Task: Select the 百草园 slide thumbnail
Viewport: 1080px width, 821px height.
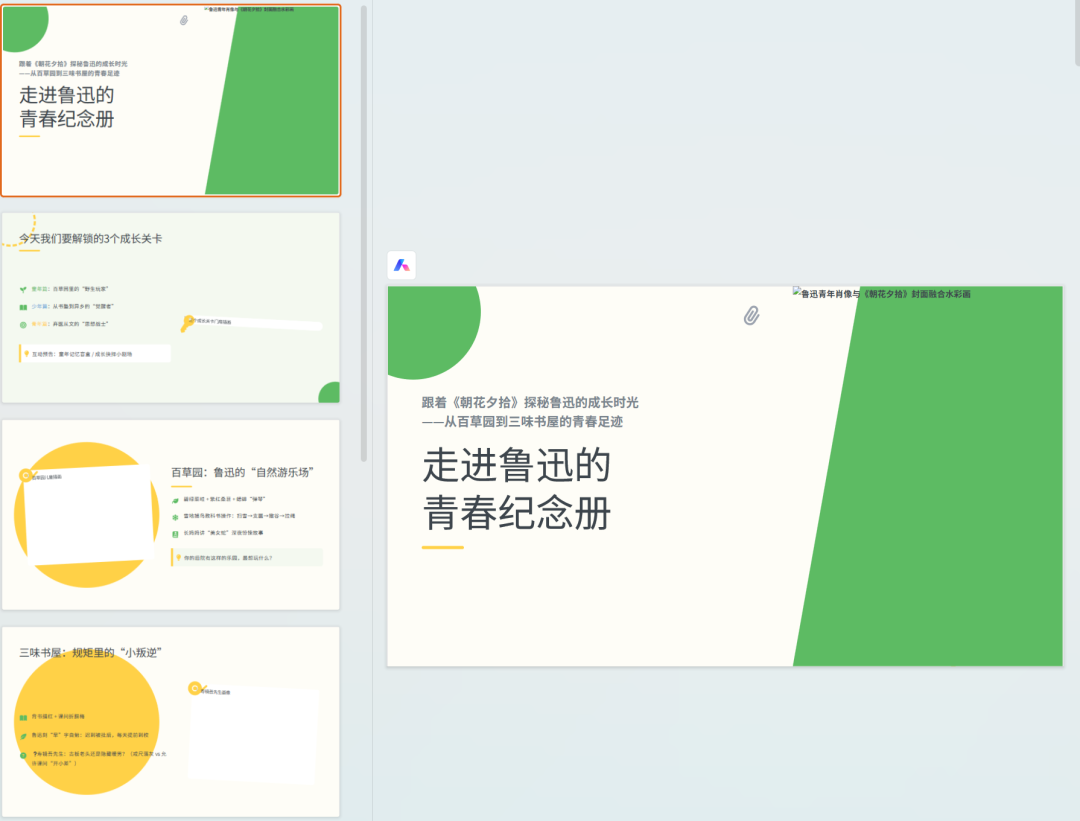Action: 170,513
